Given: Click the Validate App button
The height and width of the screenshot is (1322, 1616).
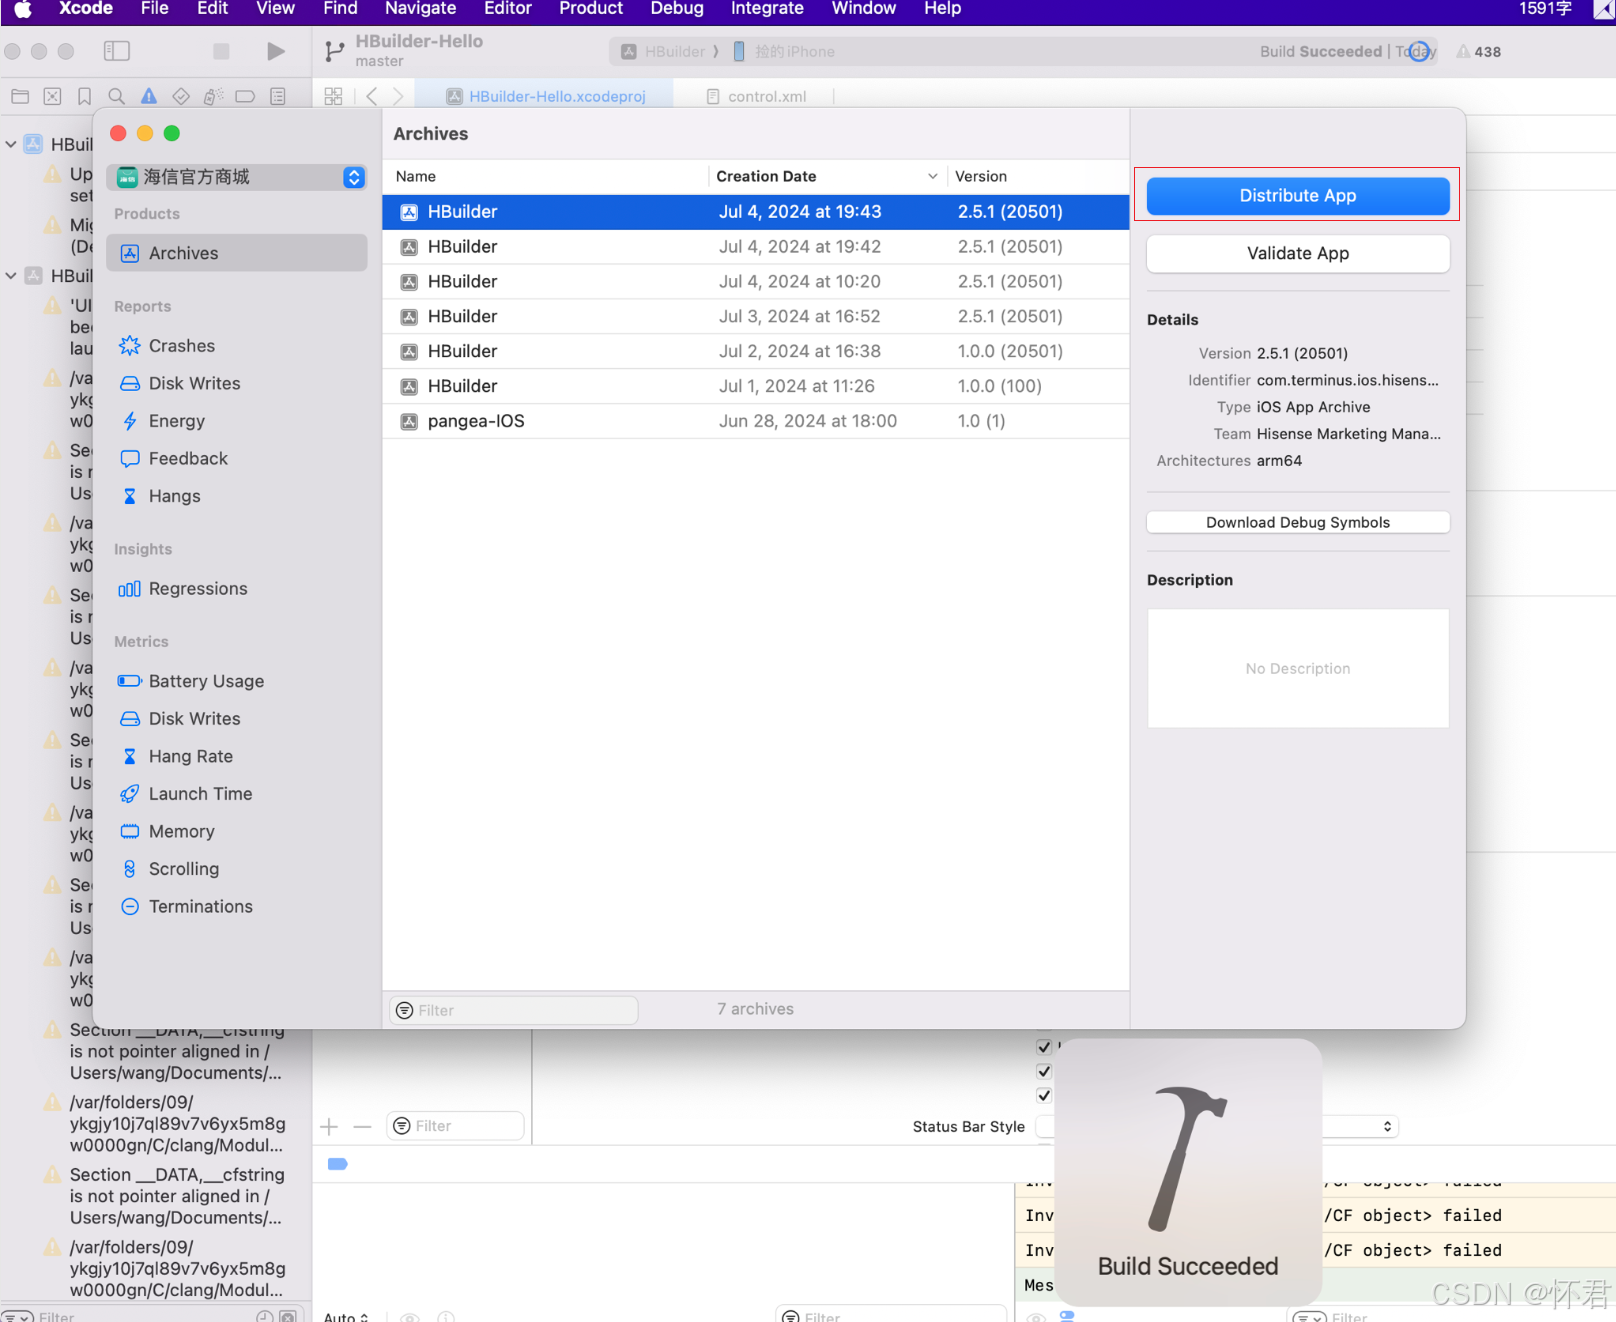Looking at the screenshot, I should 1298,254.
